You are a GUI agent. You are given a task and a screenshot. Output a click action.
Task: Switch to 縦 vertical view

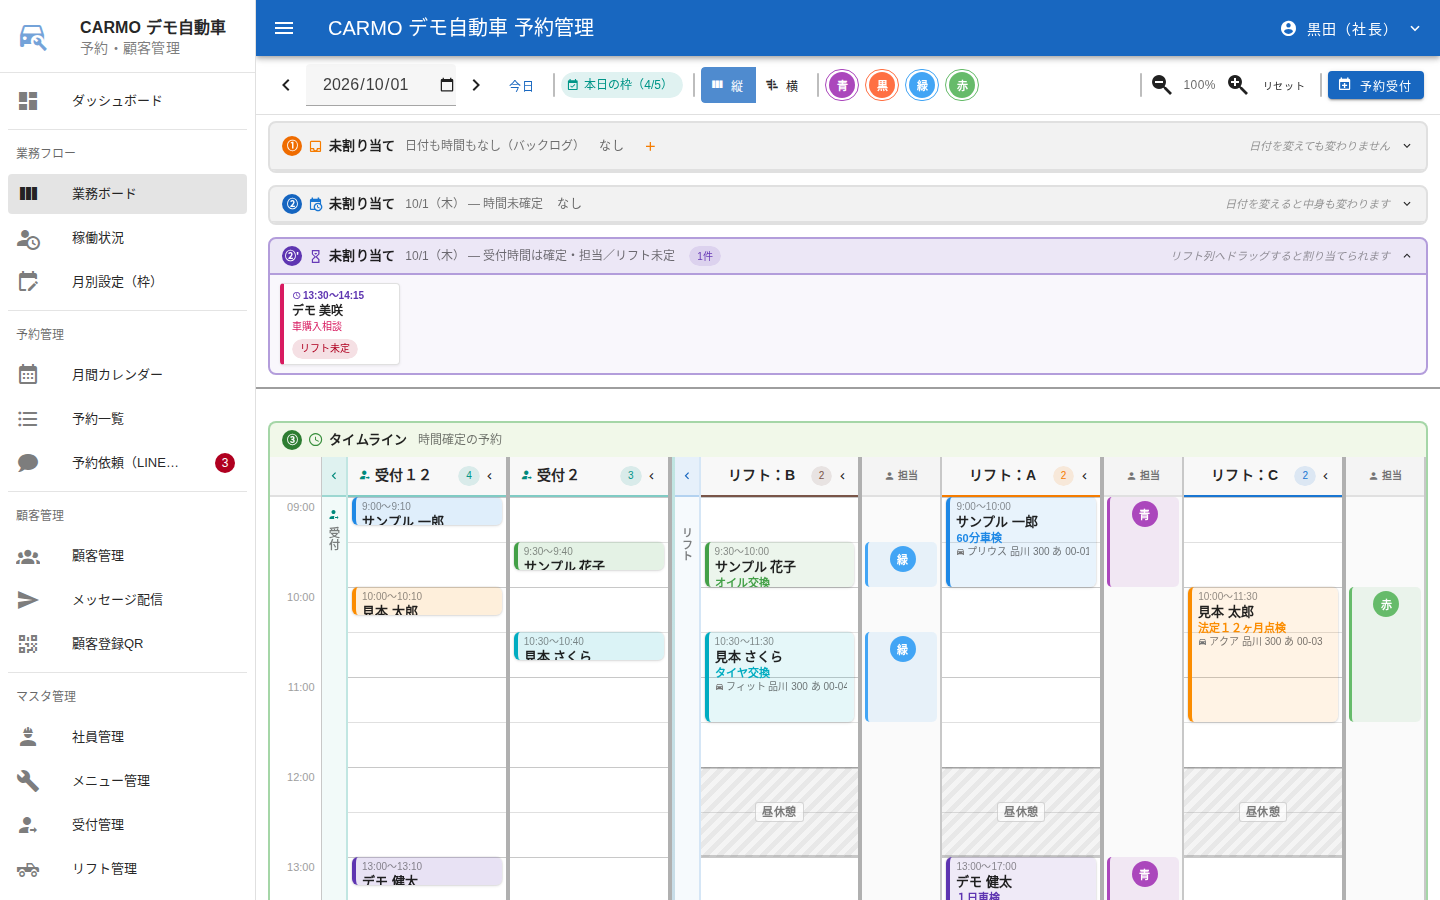pyautogui.click(x=728, y=85)
